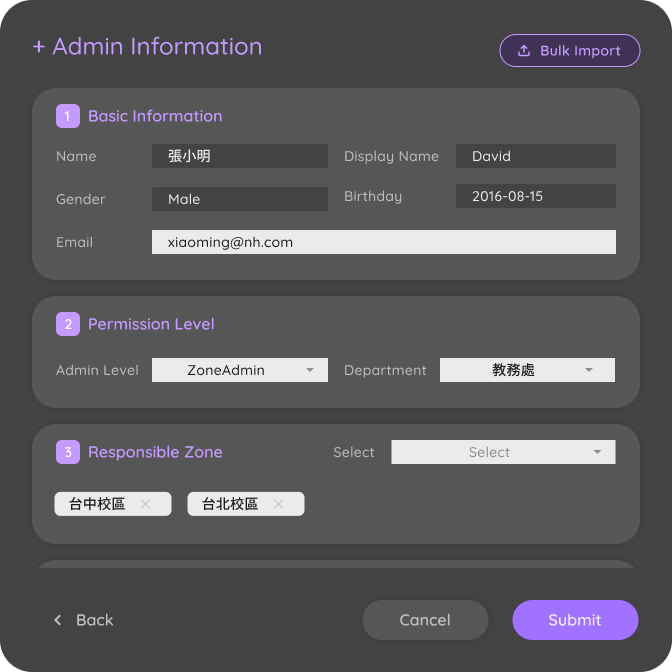
Task: Click the 台中校區 tag label
Action: click(x=97, y=504)
